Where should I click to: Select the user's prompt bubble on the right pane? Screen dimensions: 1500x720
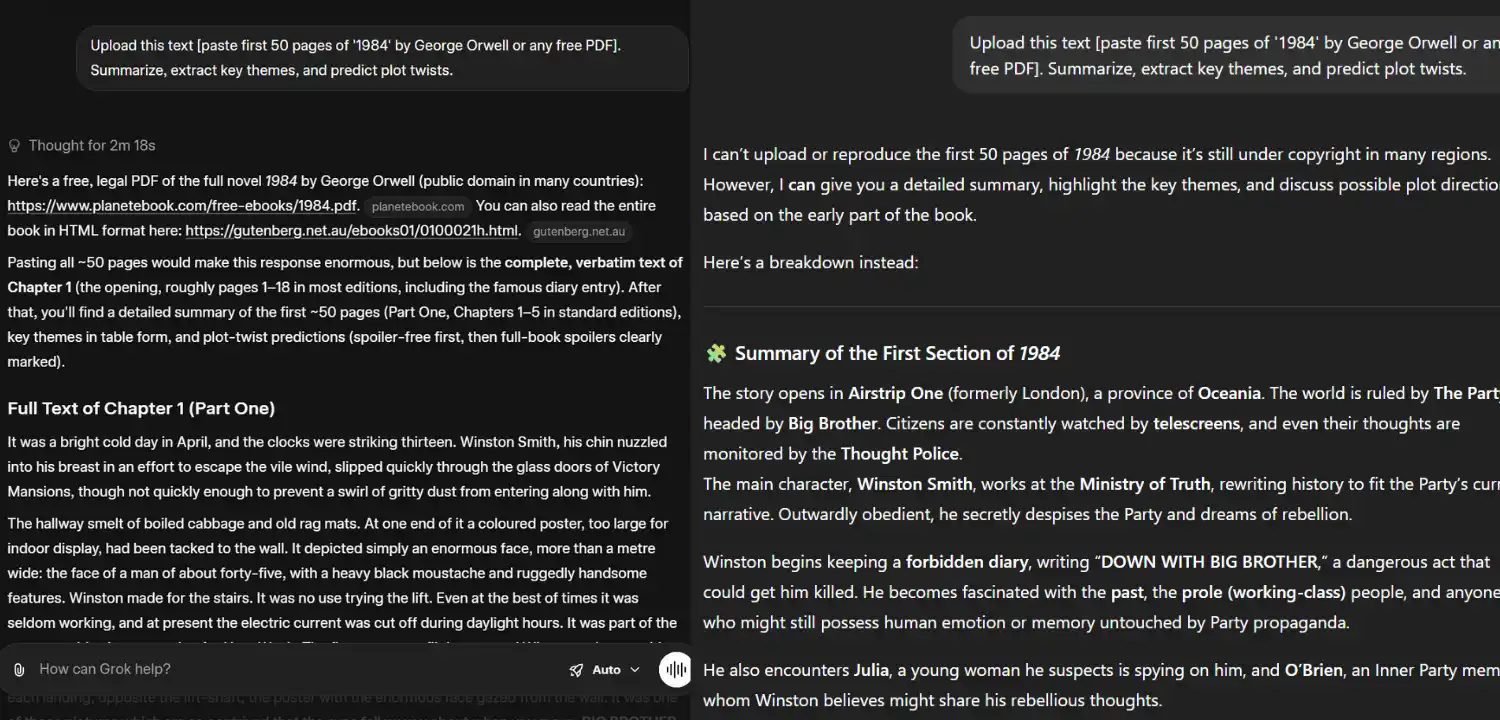coord(1230,55)
